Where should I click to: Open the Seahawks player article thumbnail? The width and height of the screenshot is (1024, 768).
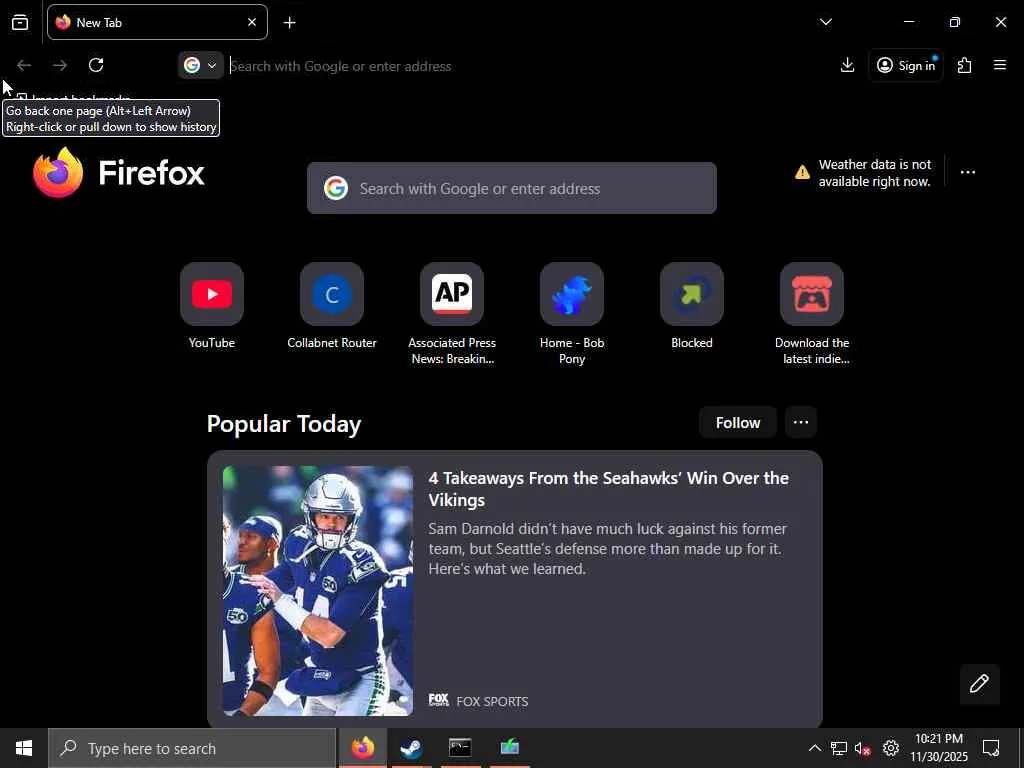click(318, 590)
